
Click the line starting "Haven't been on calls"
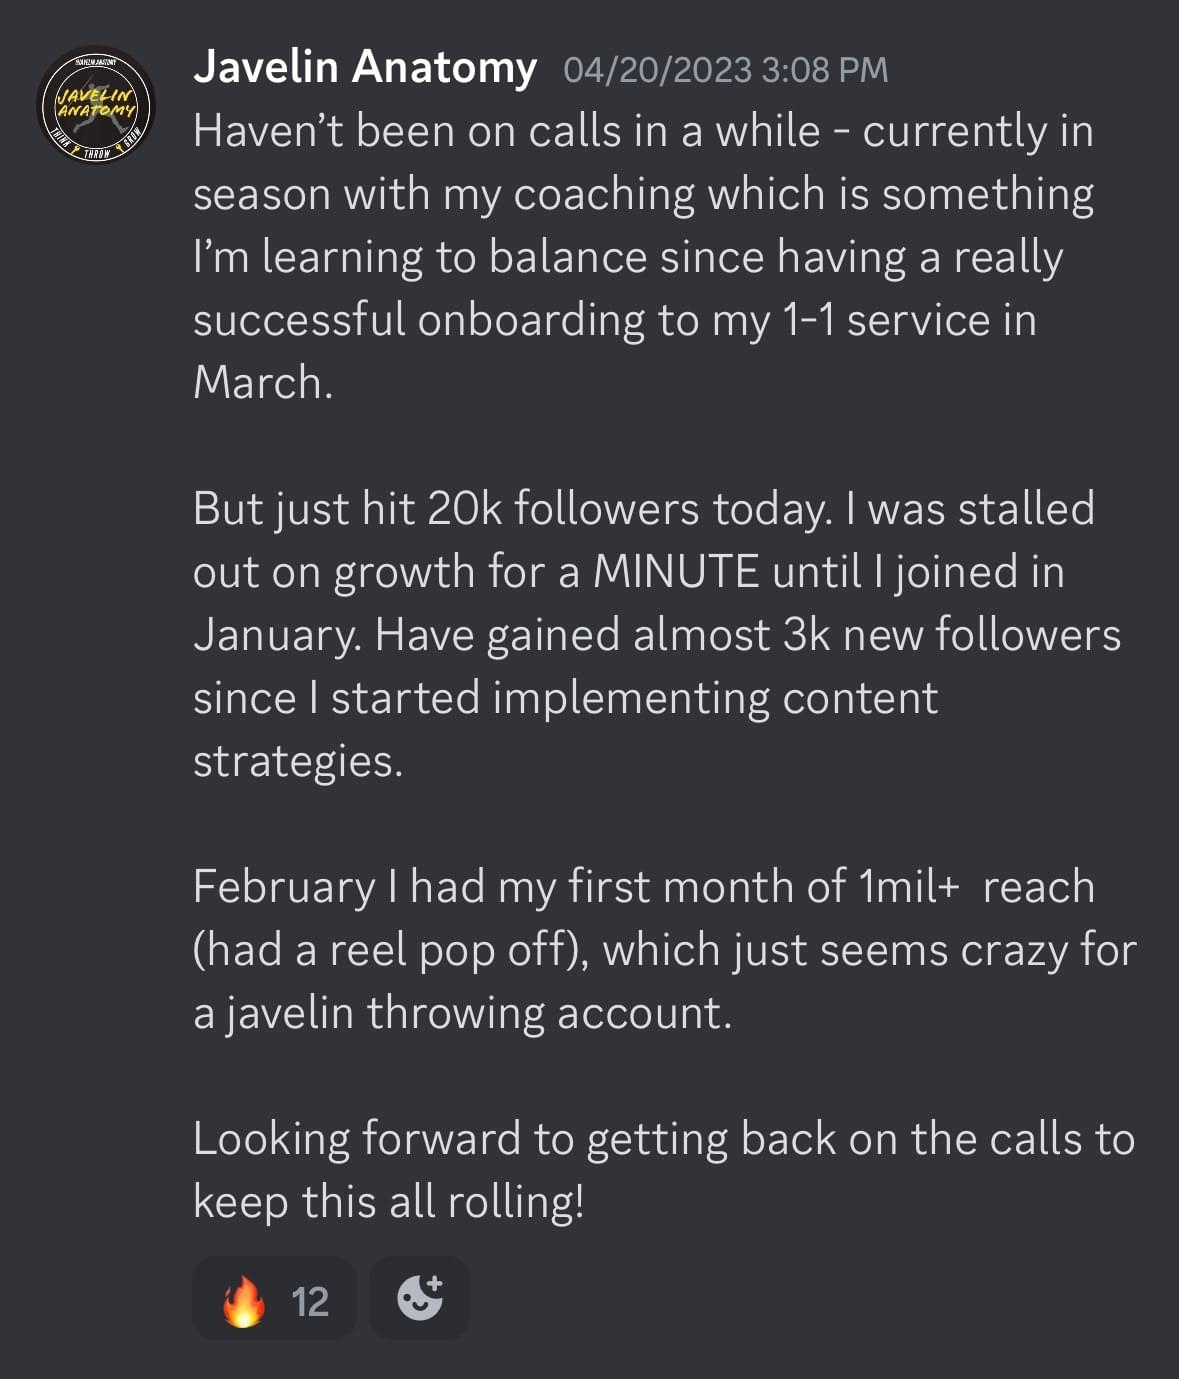click(642, 131)
